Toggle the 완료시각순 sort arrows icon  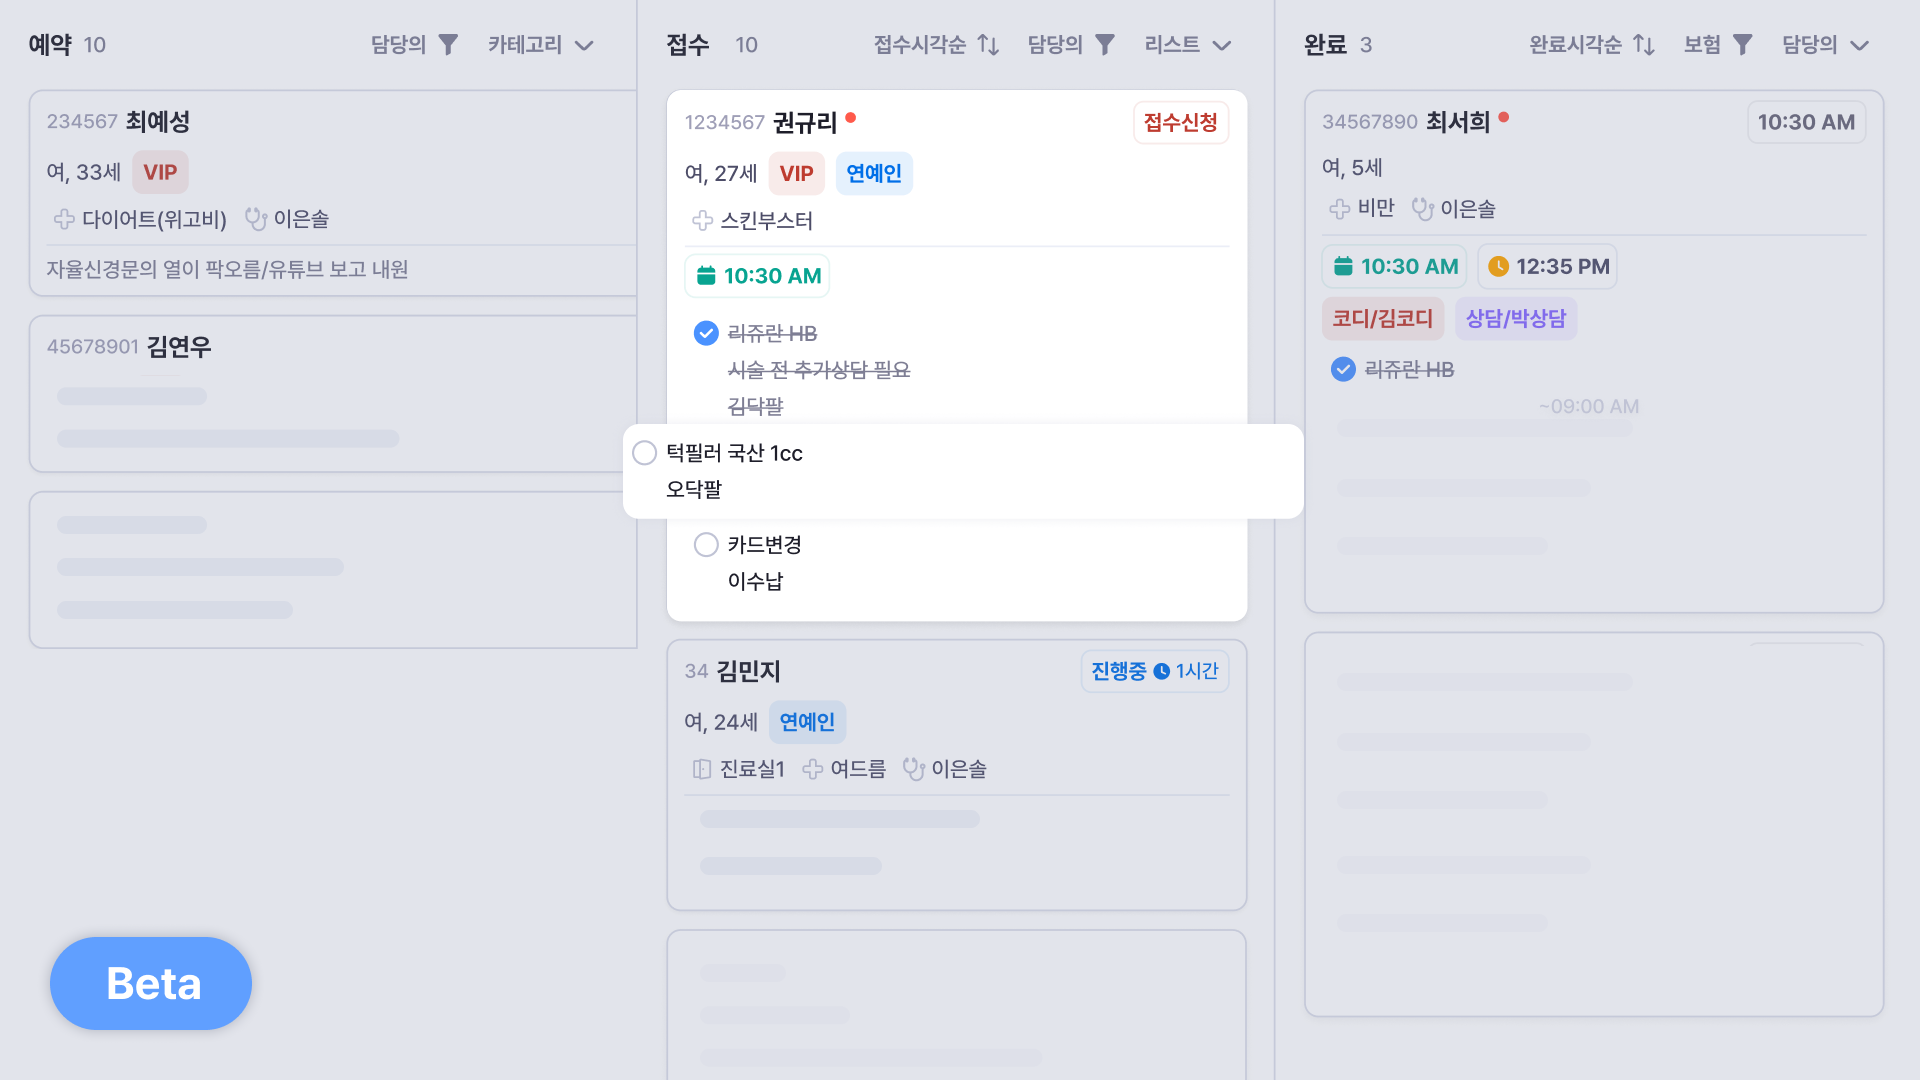tap(1644, 45)
